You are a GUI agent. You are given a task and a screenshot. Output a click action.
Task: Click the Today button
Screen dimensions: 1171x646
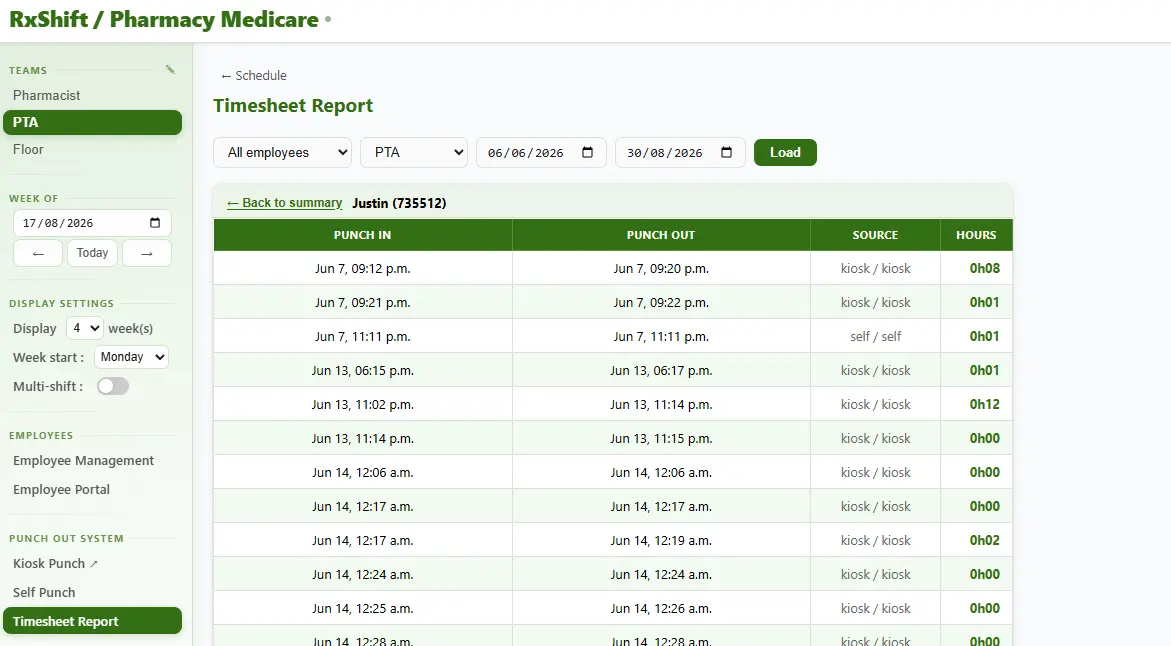pyautogui.click(x=93, y=253)
